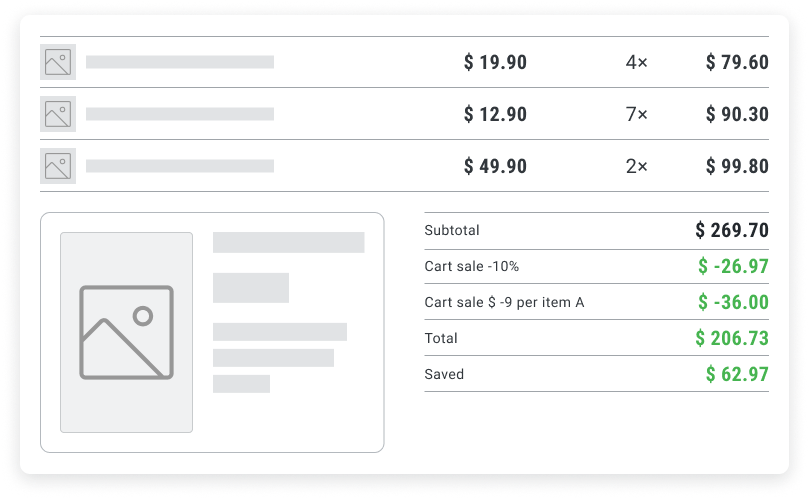Viewport: 809px width, 499px height.
Task: Click the $ 12.90 unit price
Action: point(495,115)
